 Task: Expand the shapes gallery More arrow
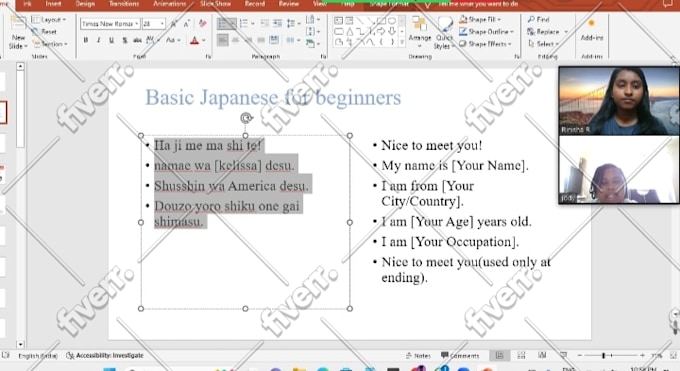pos(402,42)
